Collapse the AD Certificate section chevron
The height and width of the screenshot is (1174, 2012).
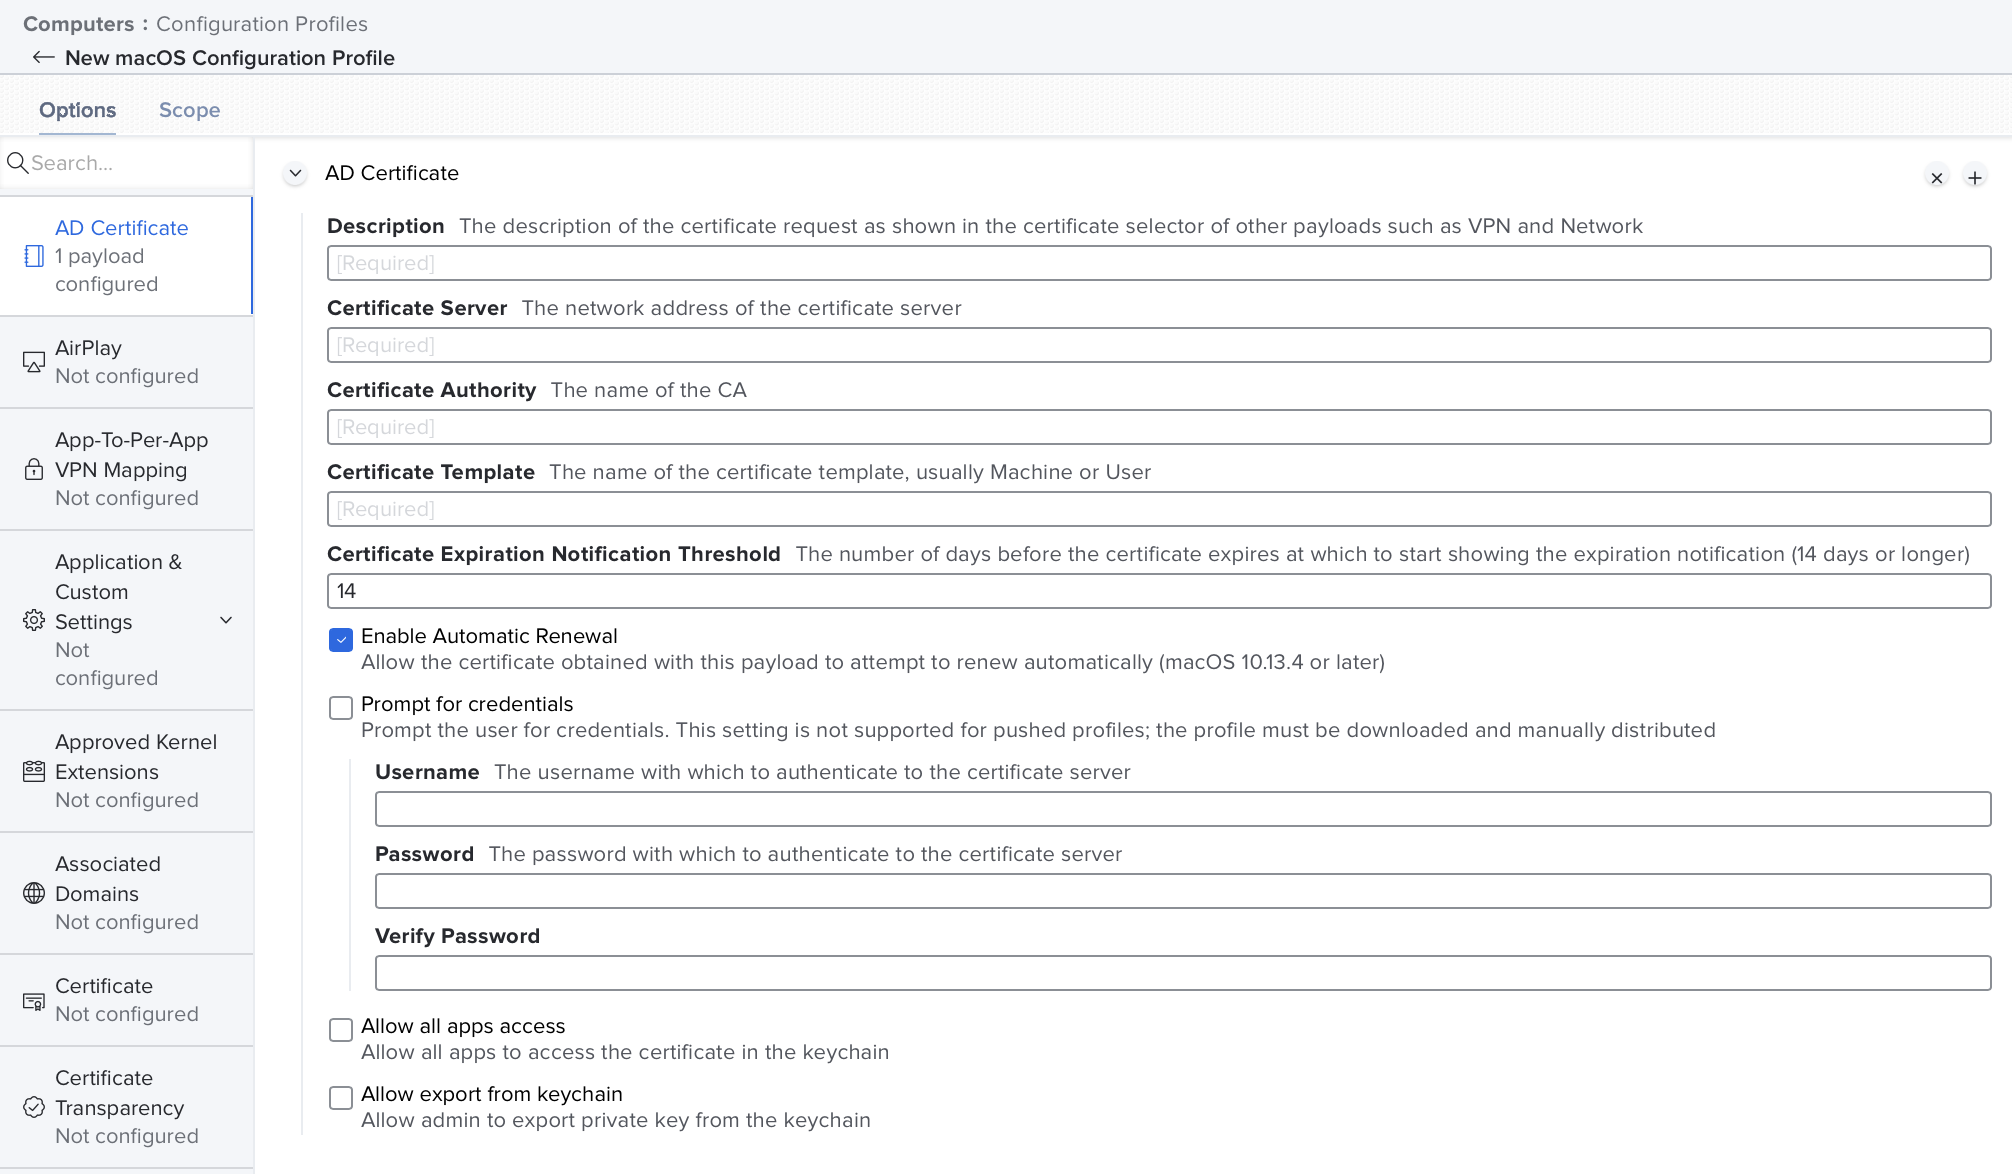point(295,173)
